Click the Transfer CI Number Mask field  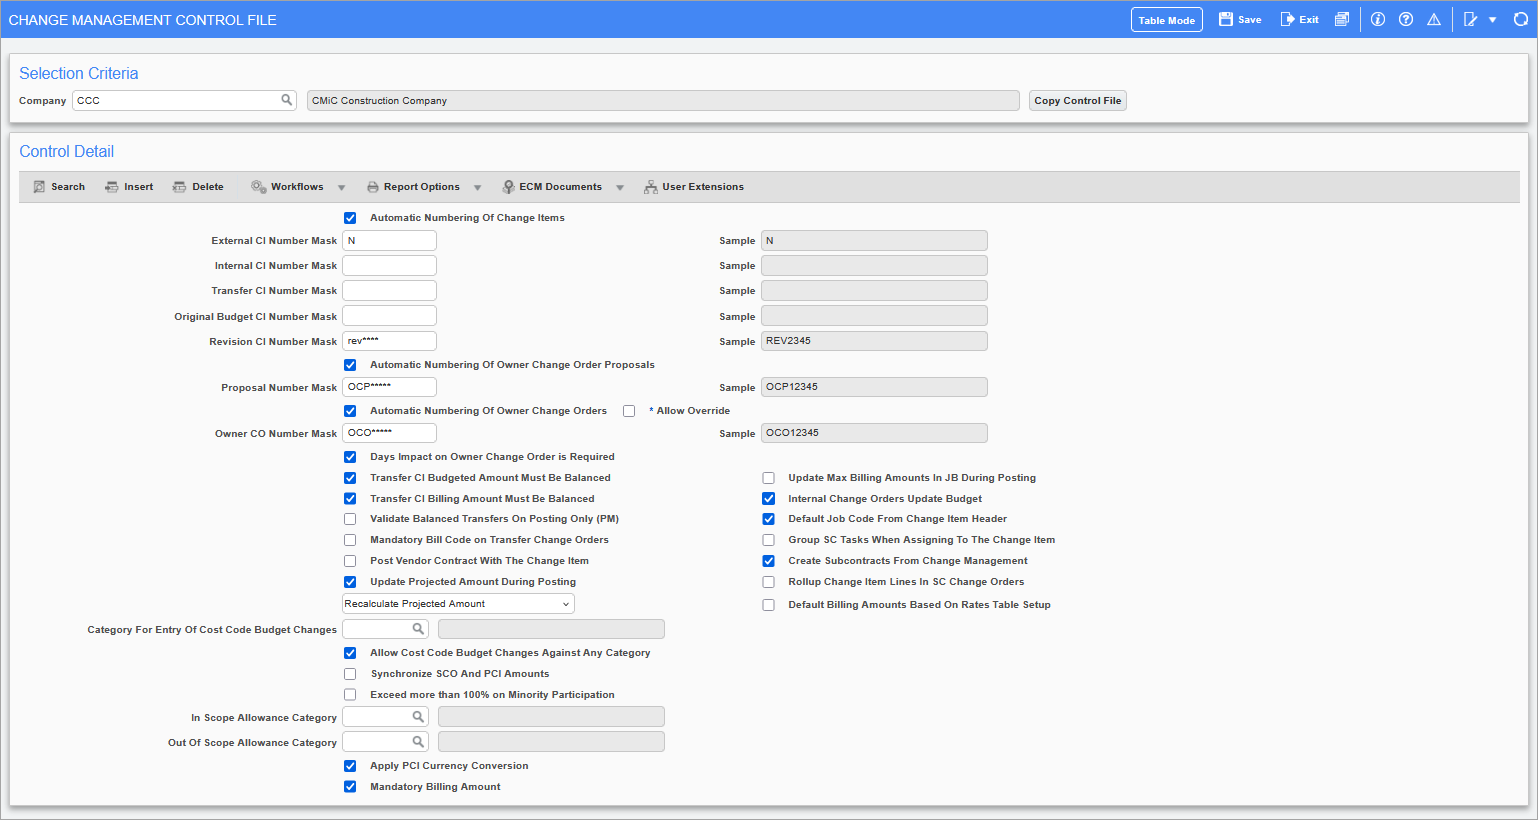[x=389, y=290]
